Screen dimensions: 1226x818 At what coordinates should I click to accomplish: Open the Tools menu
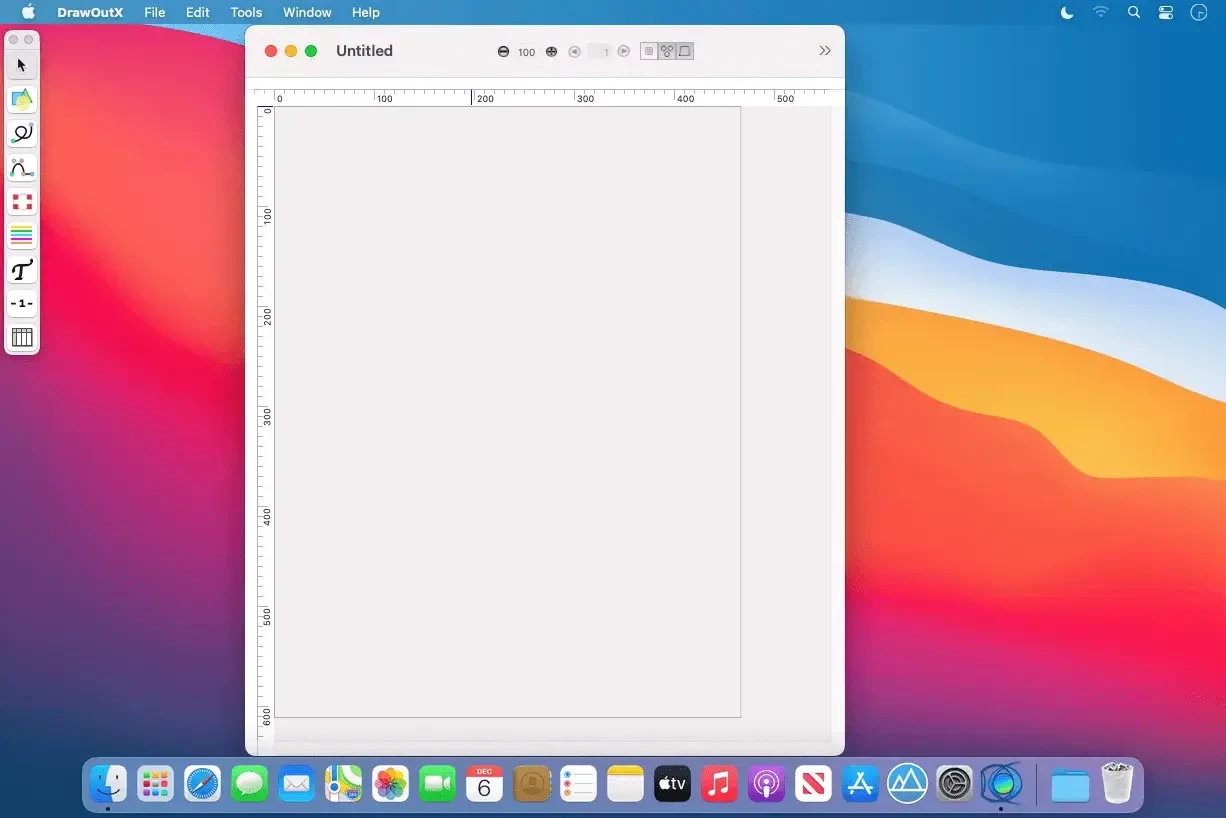point(246,13)
